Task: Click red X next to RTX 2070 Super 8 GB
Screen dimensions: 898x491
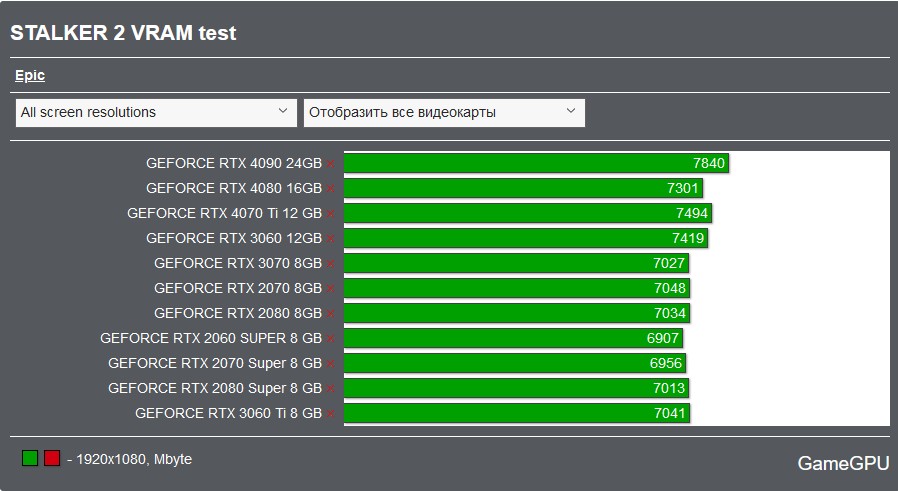Action: click(x=331, y=364)
